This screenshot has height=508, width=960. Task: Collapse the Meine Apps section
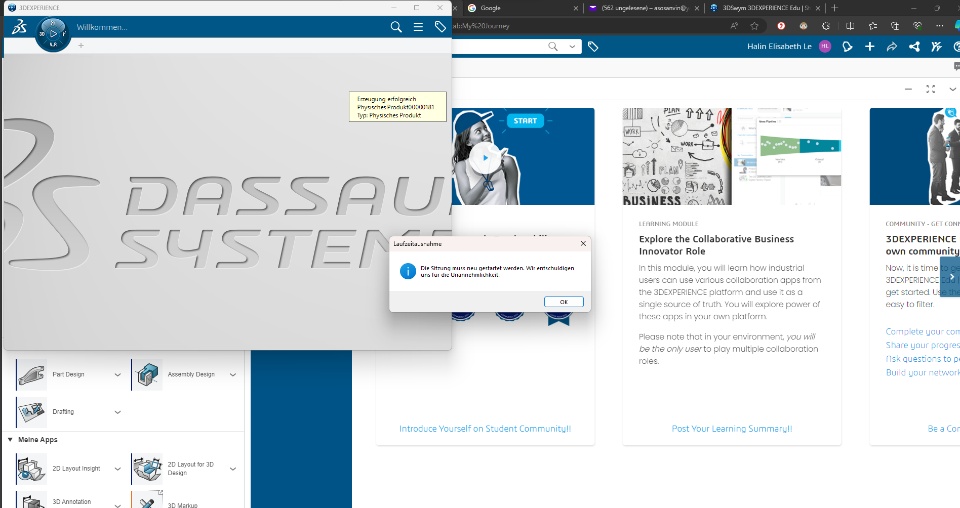10,439
